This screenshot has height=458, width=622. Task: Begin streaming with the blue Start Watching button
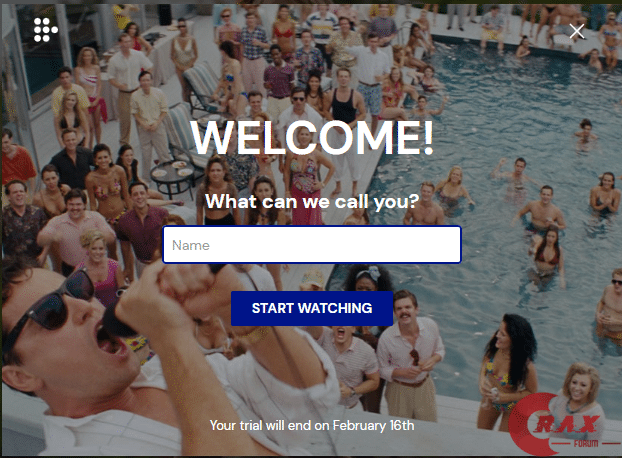(x=312, y=308)
